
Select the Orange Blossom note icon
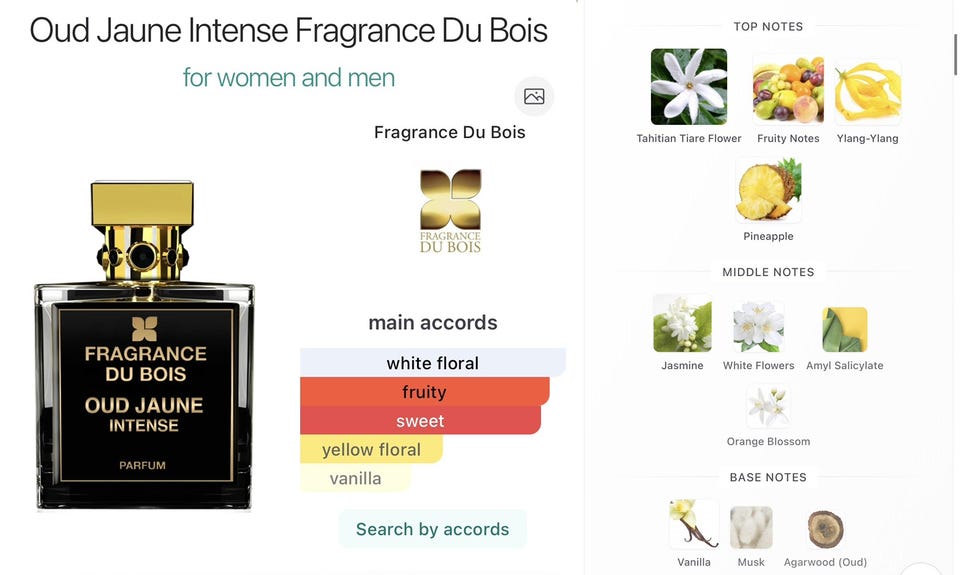click(768, 406)
